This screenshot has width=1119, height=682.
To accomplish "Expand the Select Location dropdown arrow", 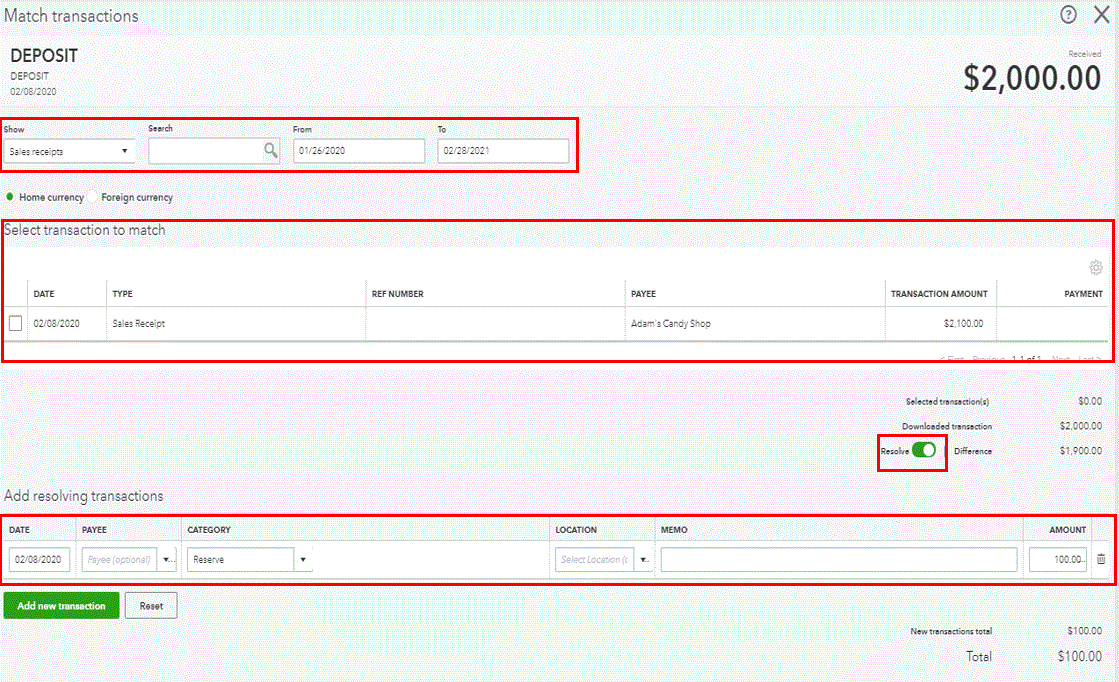I will 644,559.
